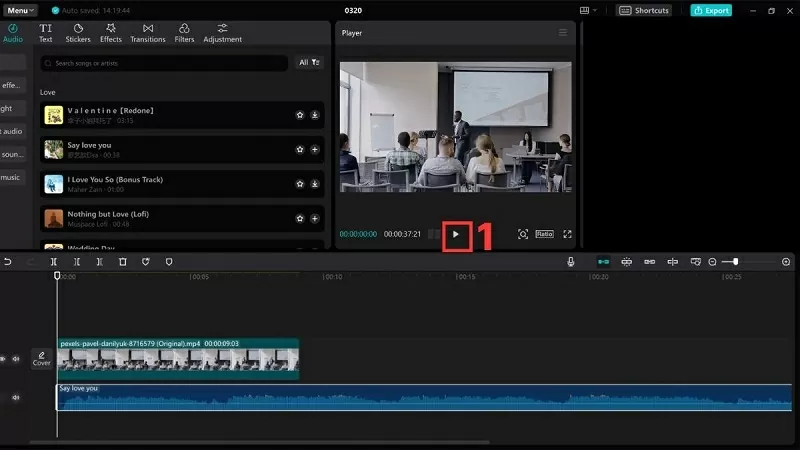Favorite the Nothing but Love (Lofi) track
The height and width of the screenshot is (450, 800).
pyautogui.click(x=299, y=218)
